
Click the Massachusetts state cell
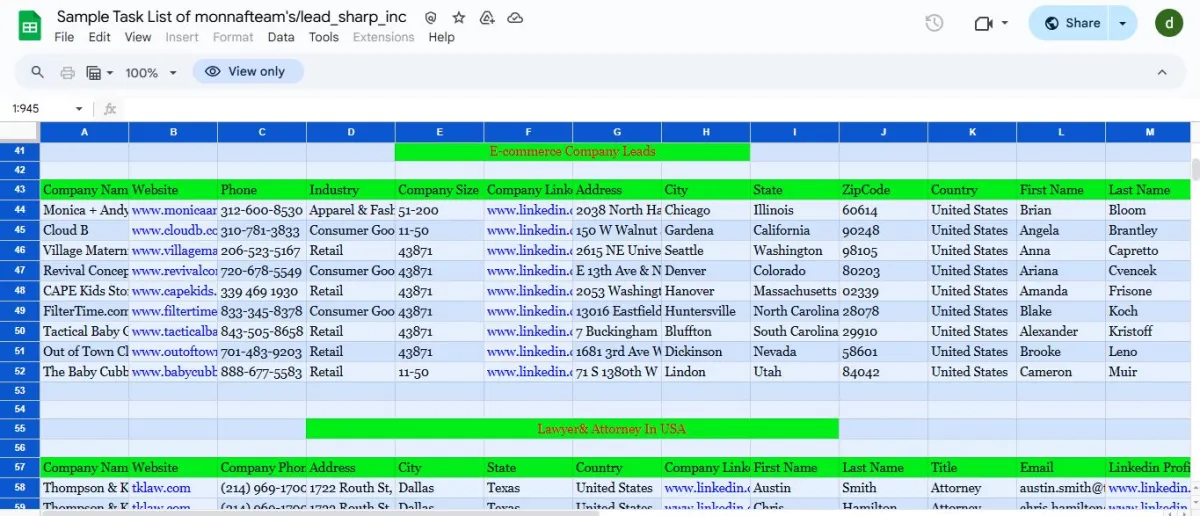pos(794,291)
